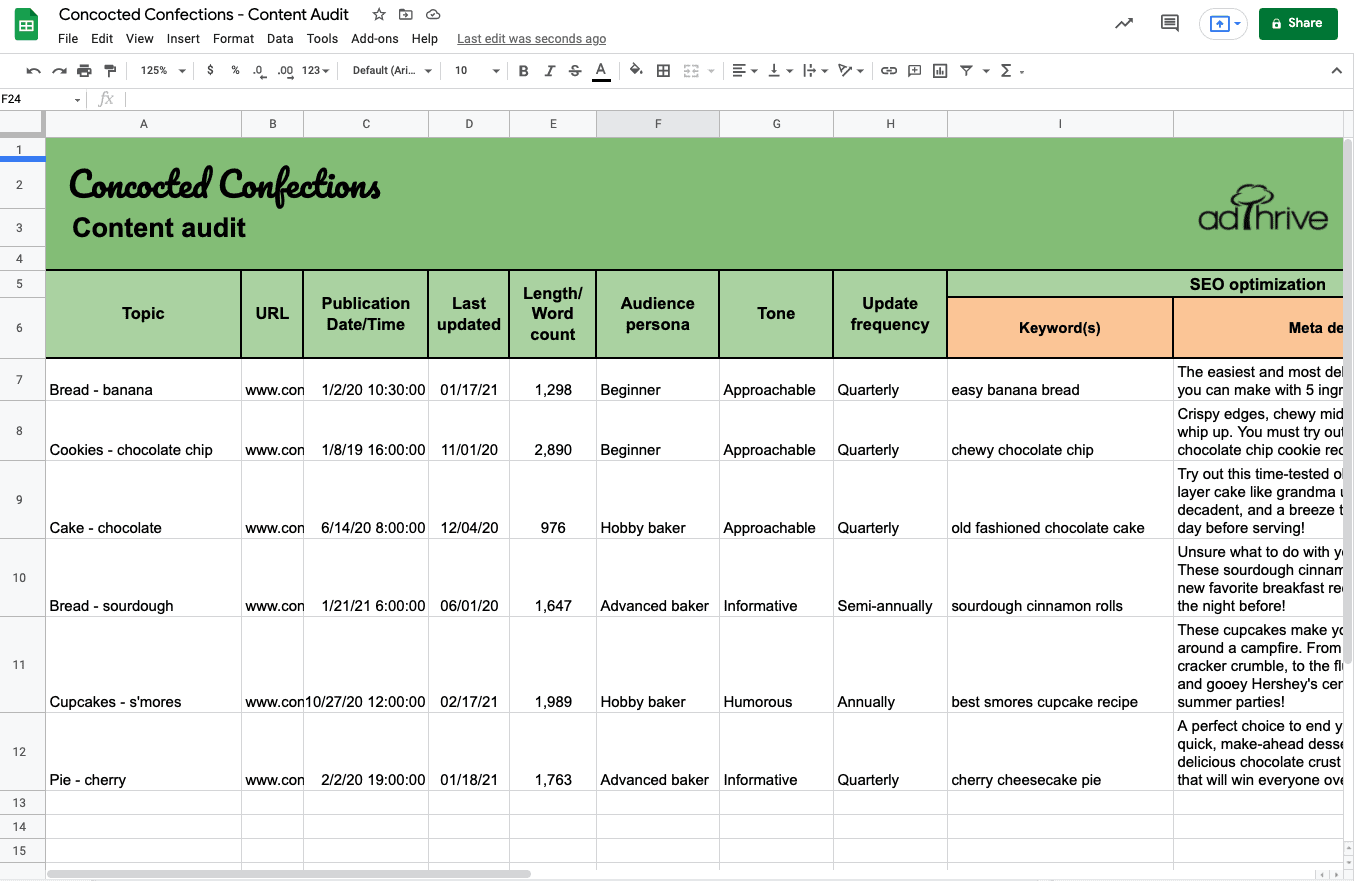Image resolution: width=1354 pixels, height=881 pixels.
Task: Click the horizontal scrollbar thumb
Action: [288, 874]
